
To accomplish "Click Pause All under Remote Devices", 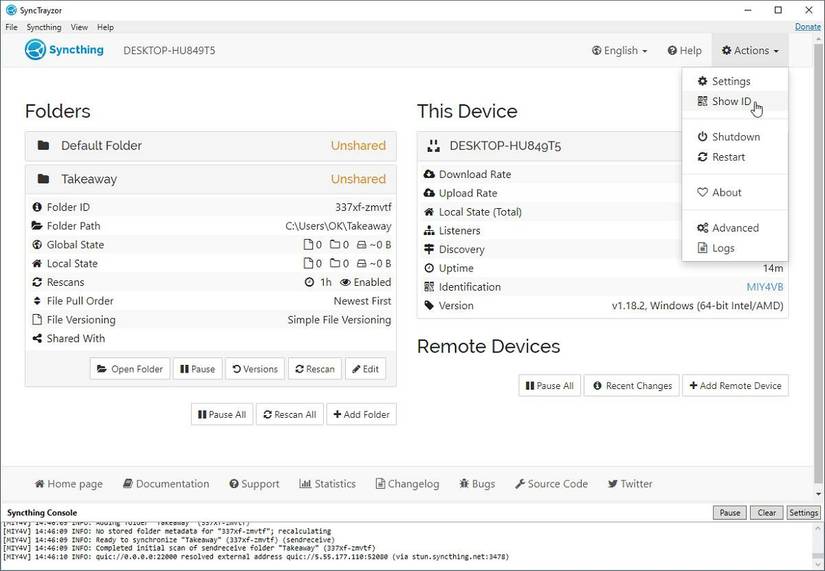I will pyautogui.click(x=550, y=386).
